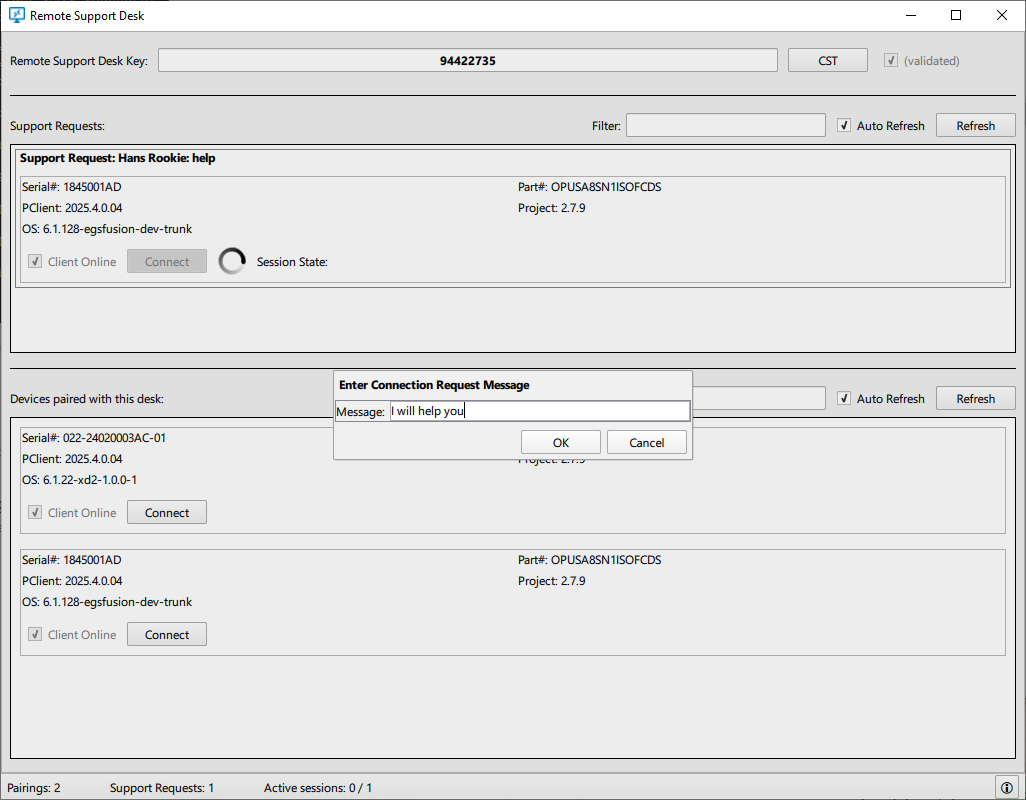Disable Auto Refresh for paired devices list
The width and height of the screenshot is (1026, 800).
[845, 399]
